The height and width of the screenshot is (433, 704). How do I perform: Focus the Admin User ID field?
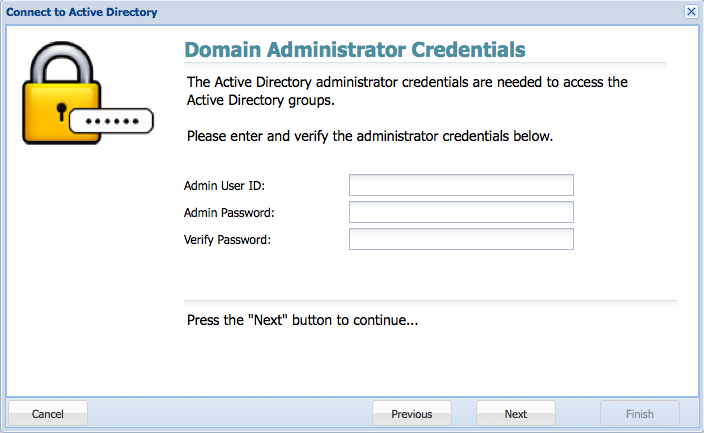[461, 185]
